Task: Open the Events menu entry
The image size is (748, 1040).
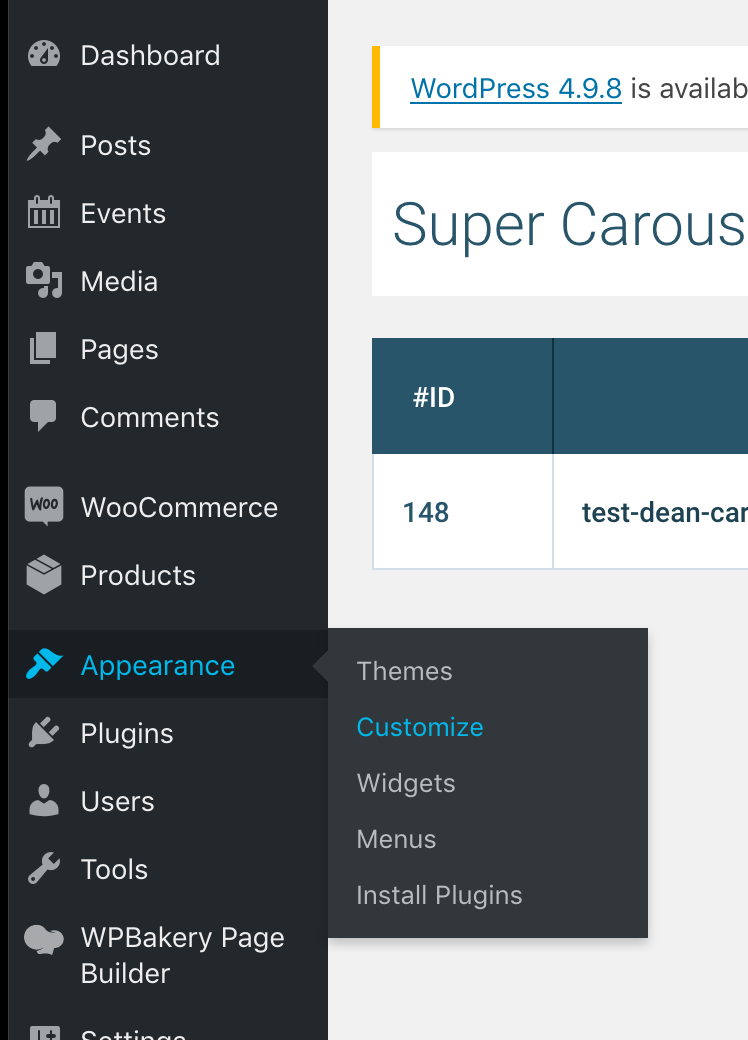Action: (x=123, y=213)
